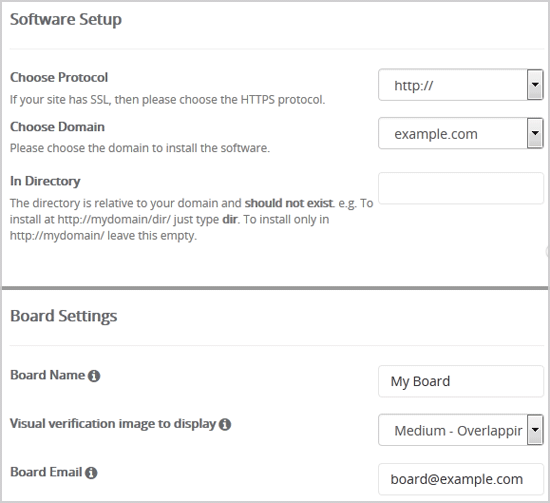Click the Board Name label text
The height and width of the screenshot is (503, 550).
point(47,375)
